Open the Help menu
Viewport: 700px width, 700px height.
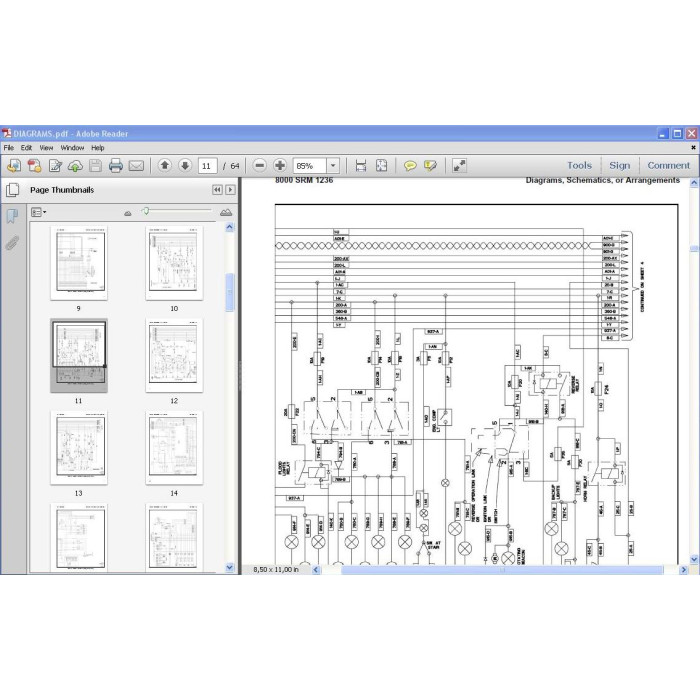(x=98, y=148)
